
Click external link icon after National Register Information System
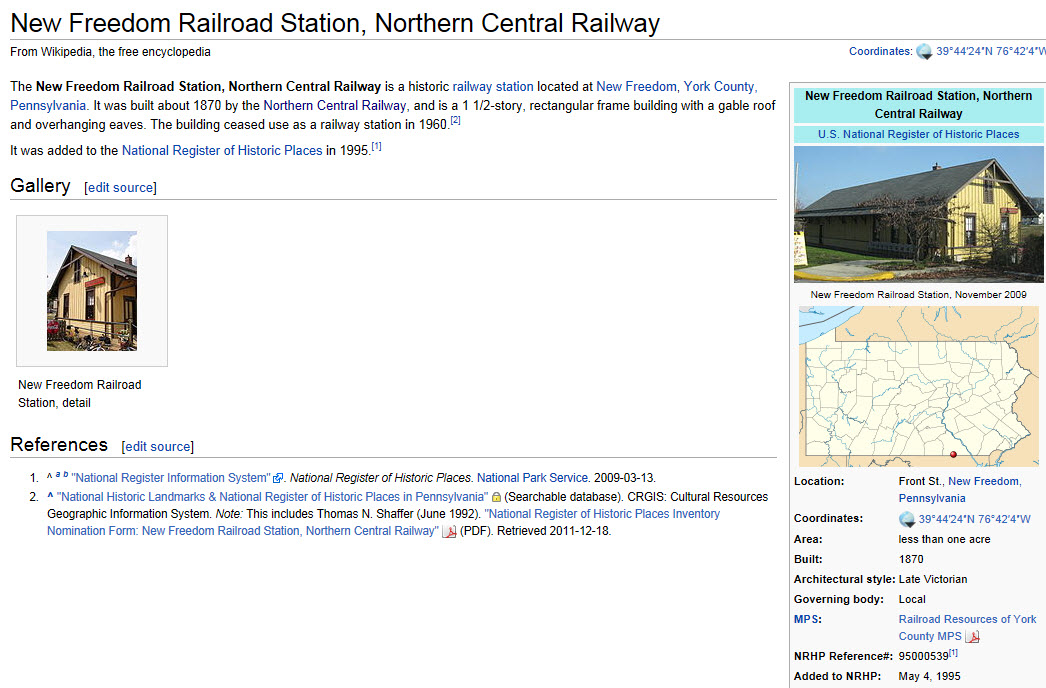(278, 479)
